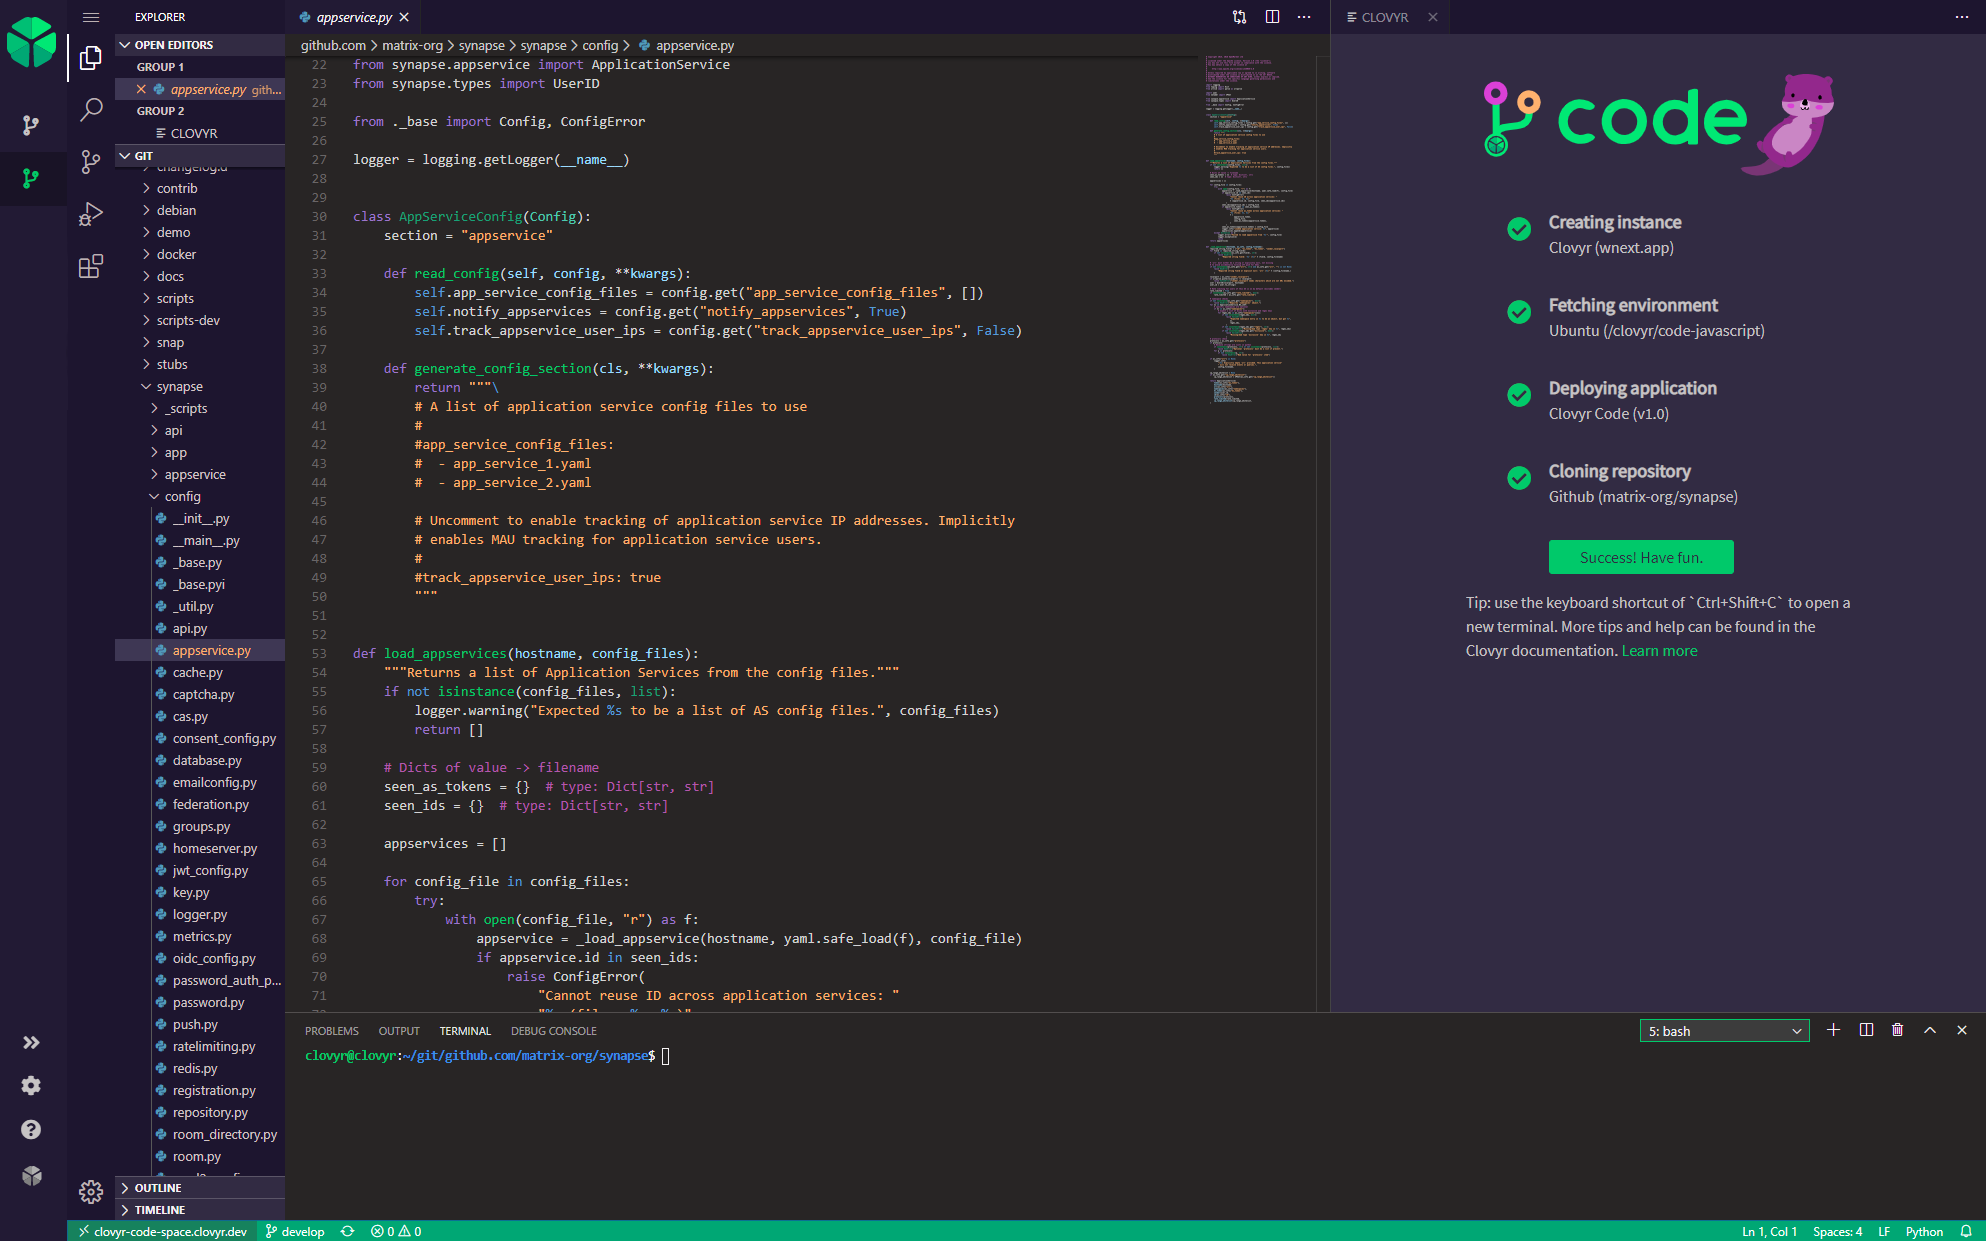Click the LF end-of-line selector
Image resolution: width=1986 pixels, height=1241 pixels.
coord(1884,1231)
